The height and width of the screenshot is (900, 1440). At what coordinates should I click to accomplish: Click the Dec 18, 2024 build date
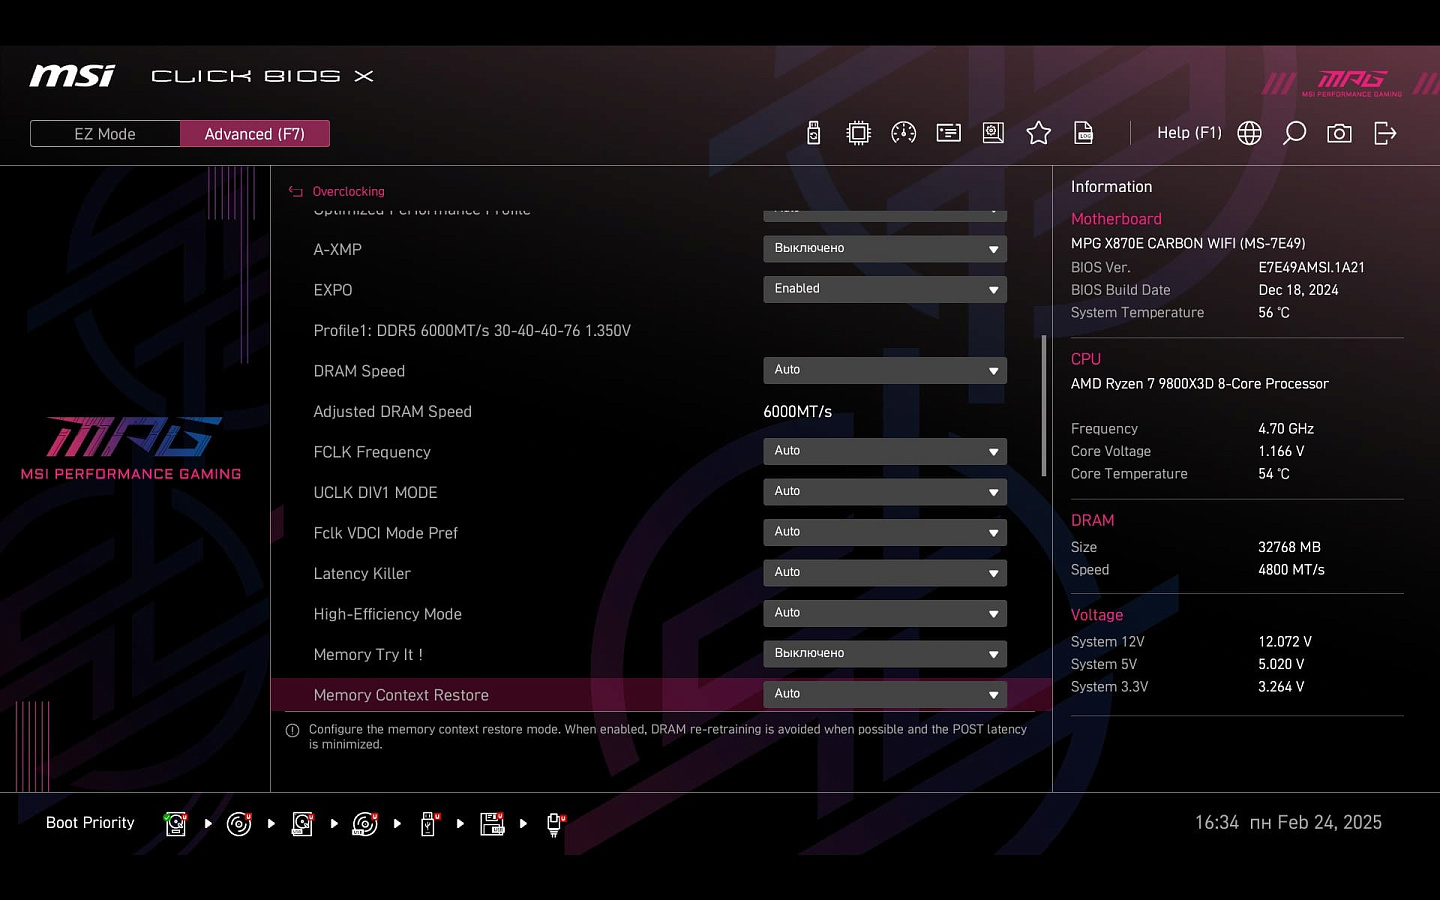coord(1298,290)
